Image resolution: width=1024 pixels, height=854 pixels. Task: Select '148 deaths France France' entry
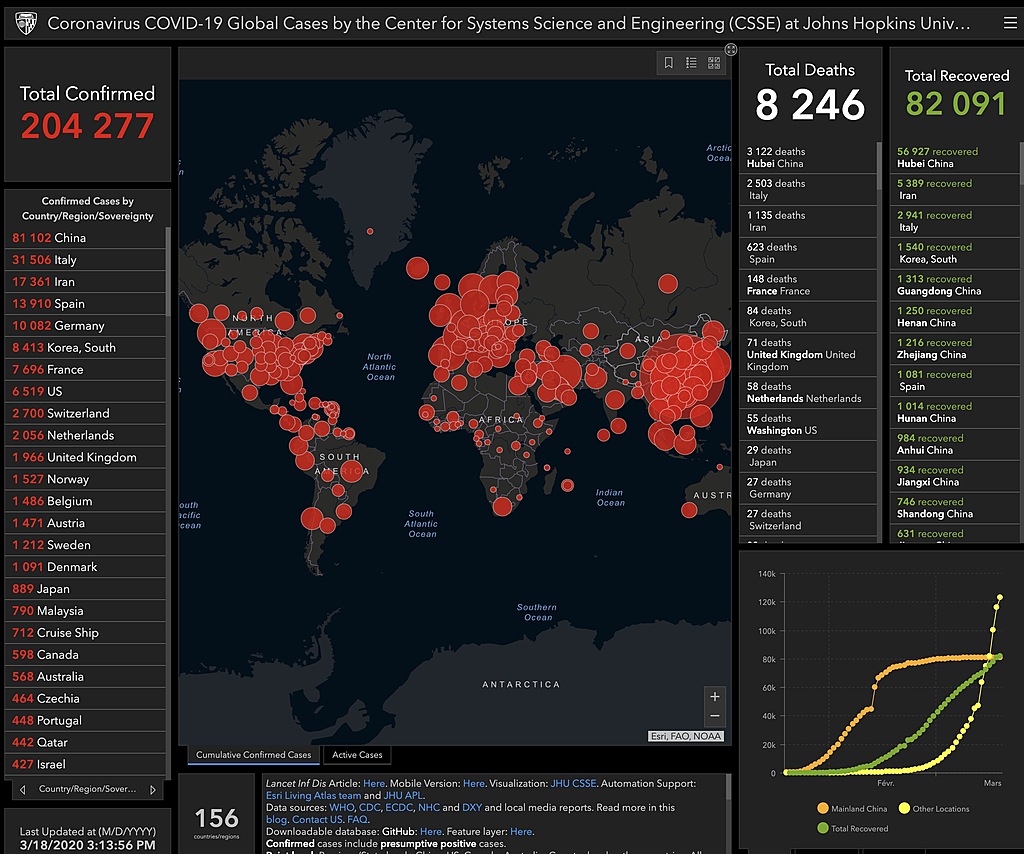pos(808,285)
